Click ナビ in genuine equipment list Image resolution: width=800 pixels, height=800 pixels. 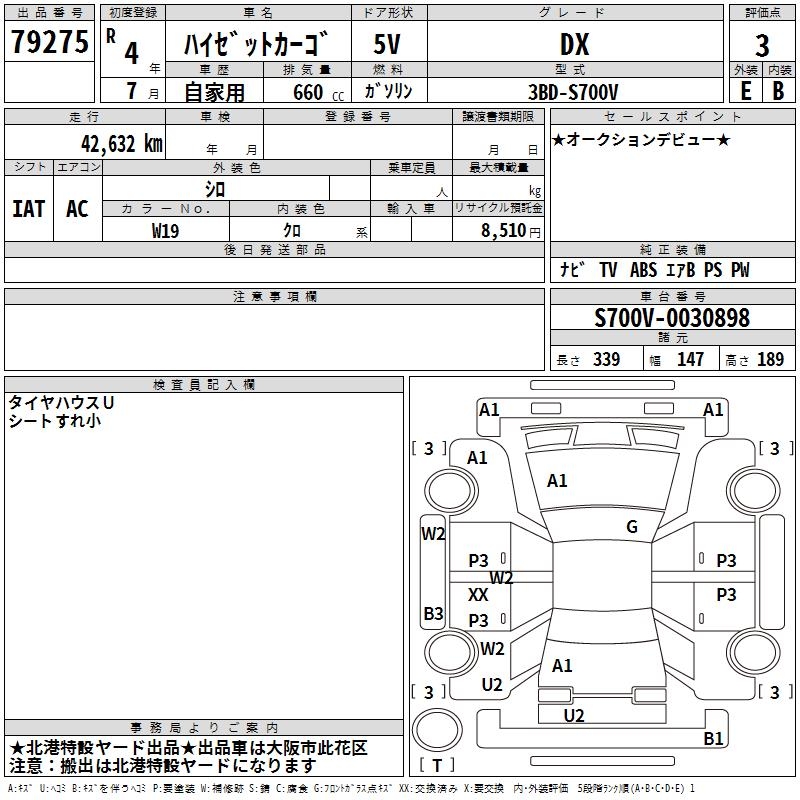[x=572, y=269]
